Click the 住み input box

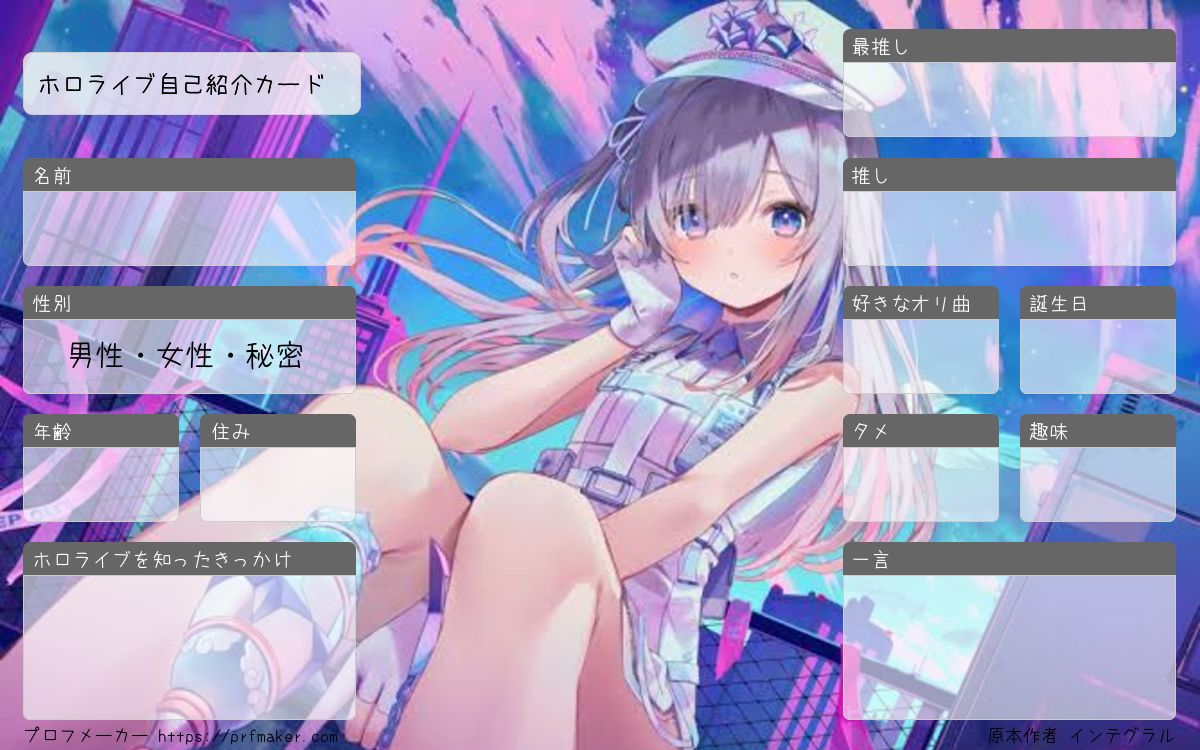point(278,484)
